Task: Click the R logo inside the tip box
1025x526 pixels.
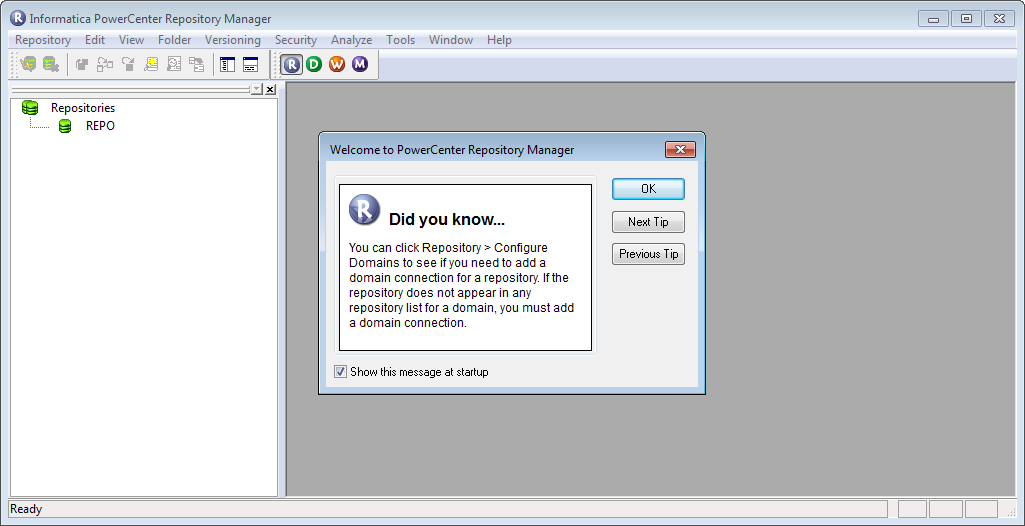Action: point(364,209)
